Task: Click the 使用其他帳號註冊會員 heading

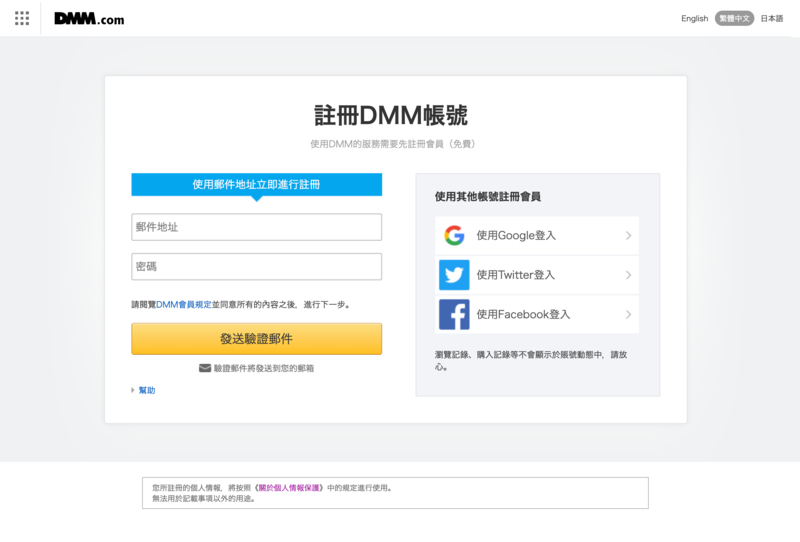Action: (x=488, y=196)
